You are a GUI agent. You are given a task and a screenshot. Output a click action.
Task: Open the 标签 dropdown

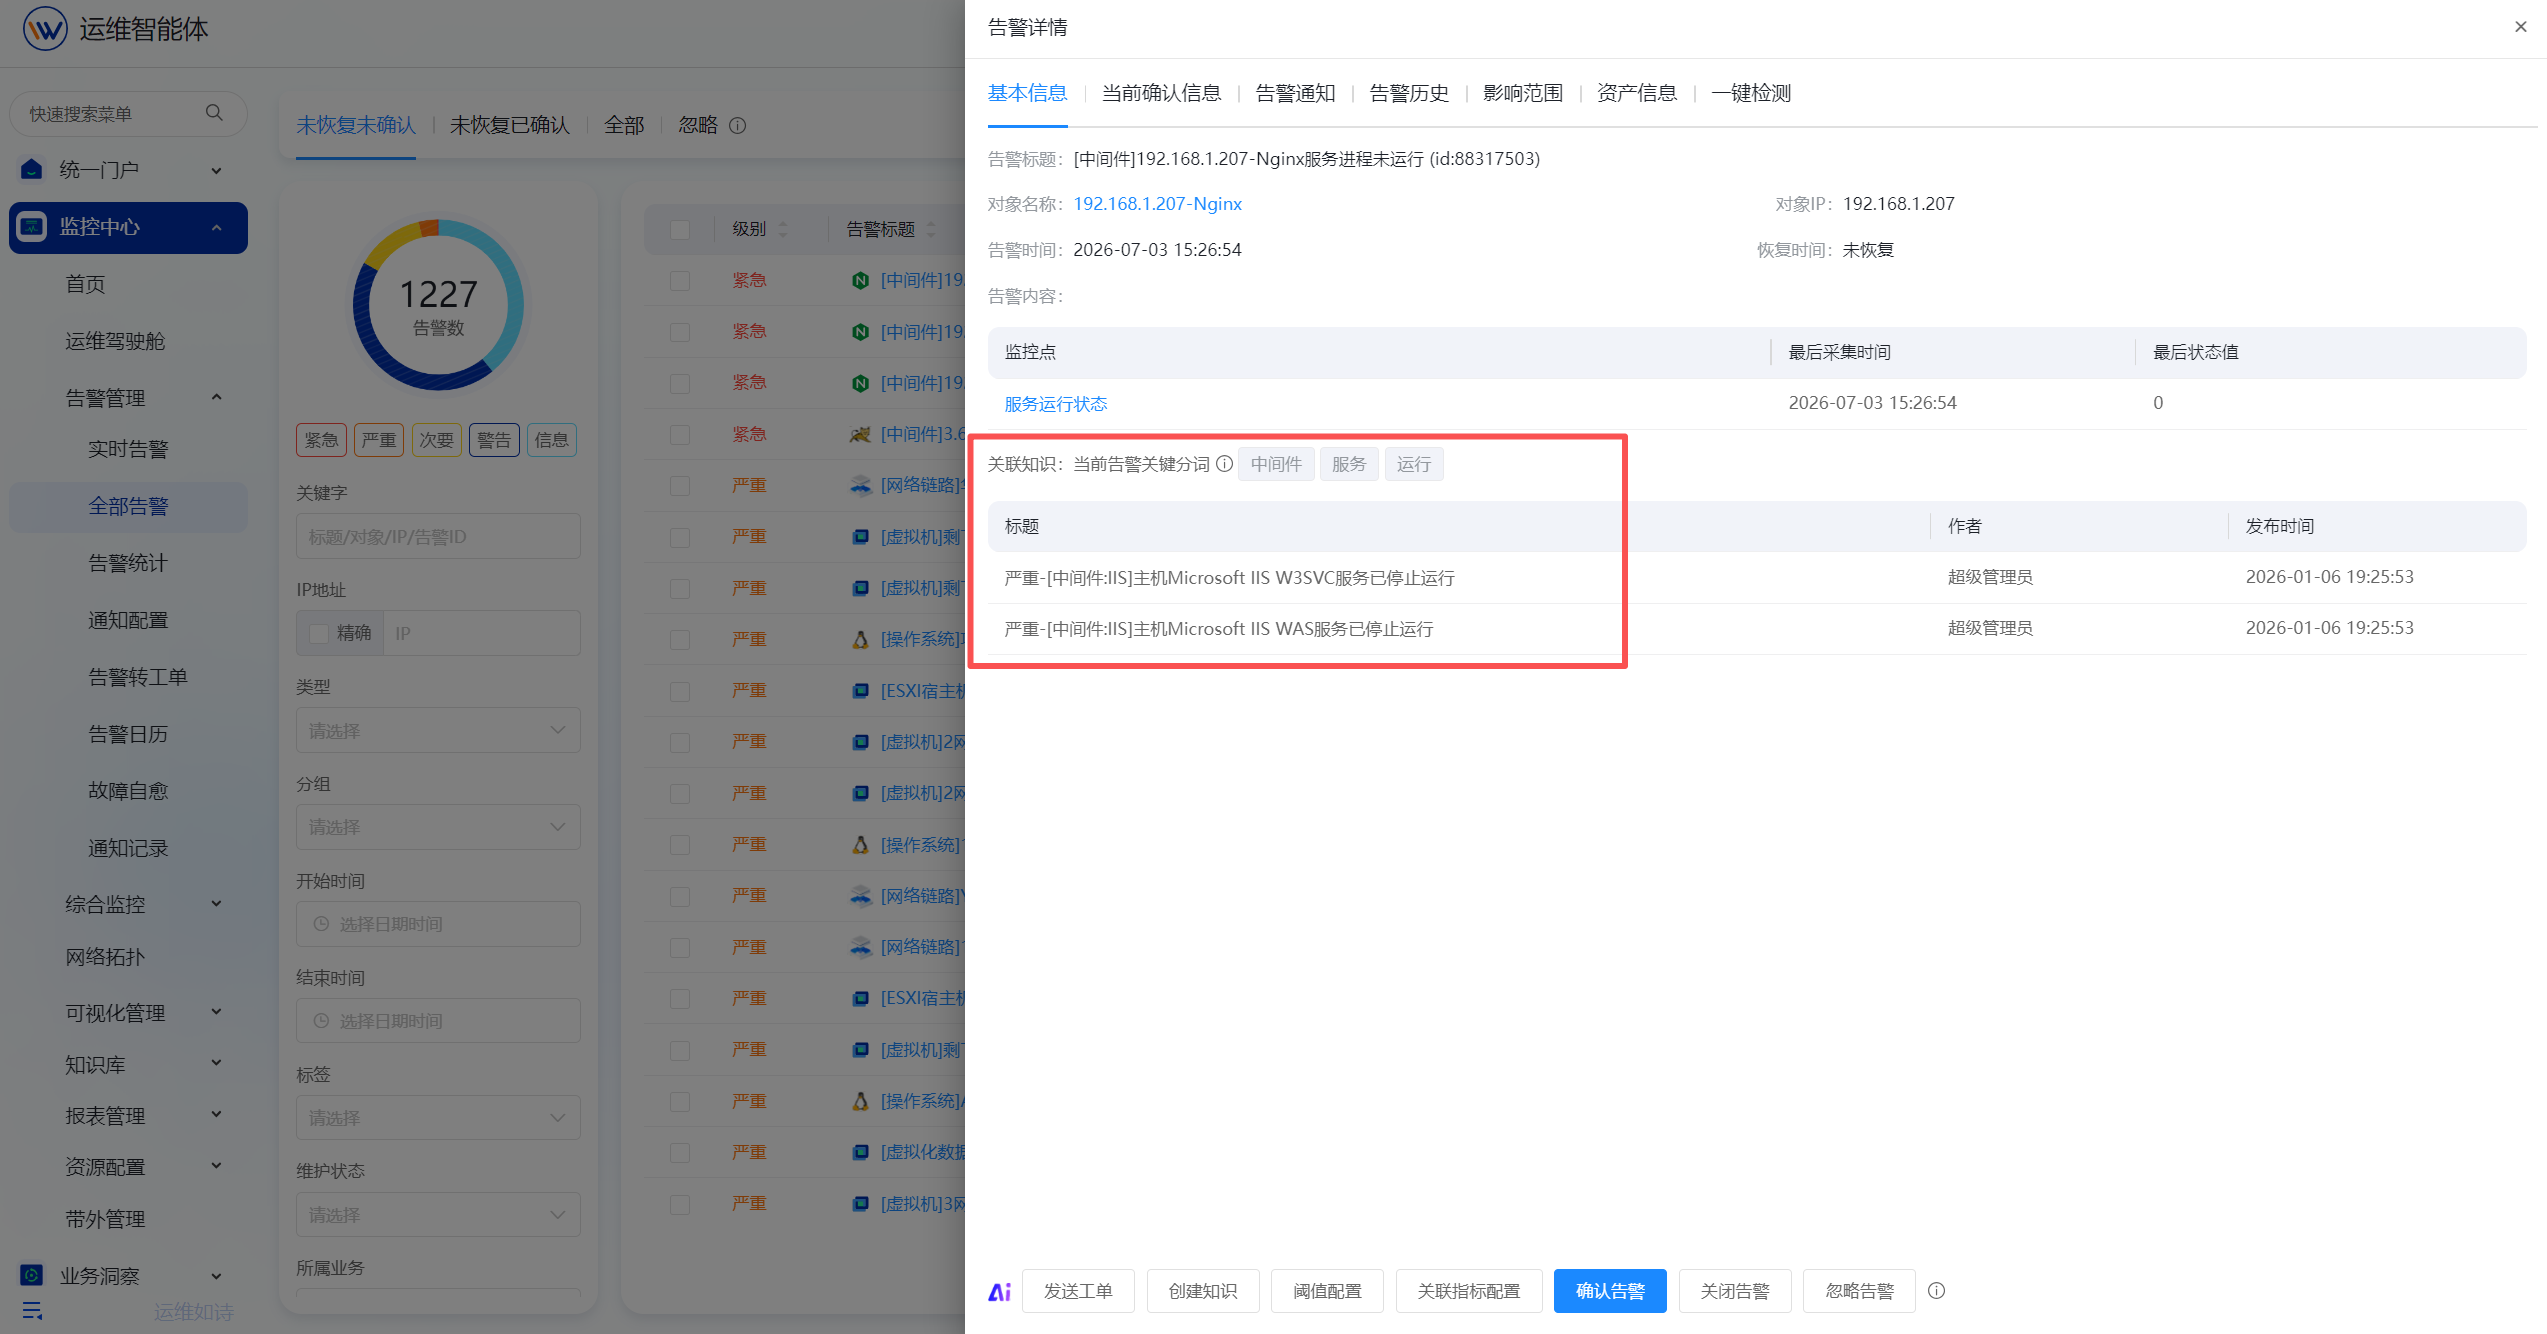(438, 1118)
